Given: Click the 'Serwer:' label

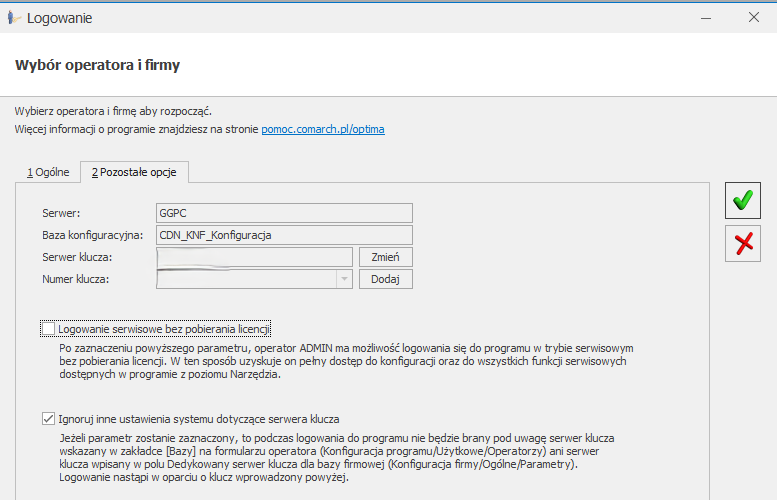Looking at the screenshot, I should (x=61, y=213).
